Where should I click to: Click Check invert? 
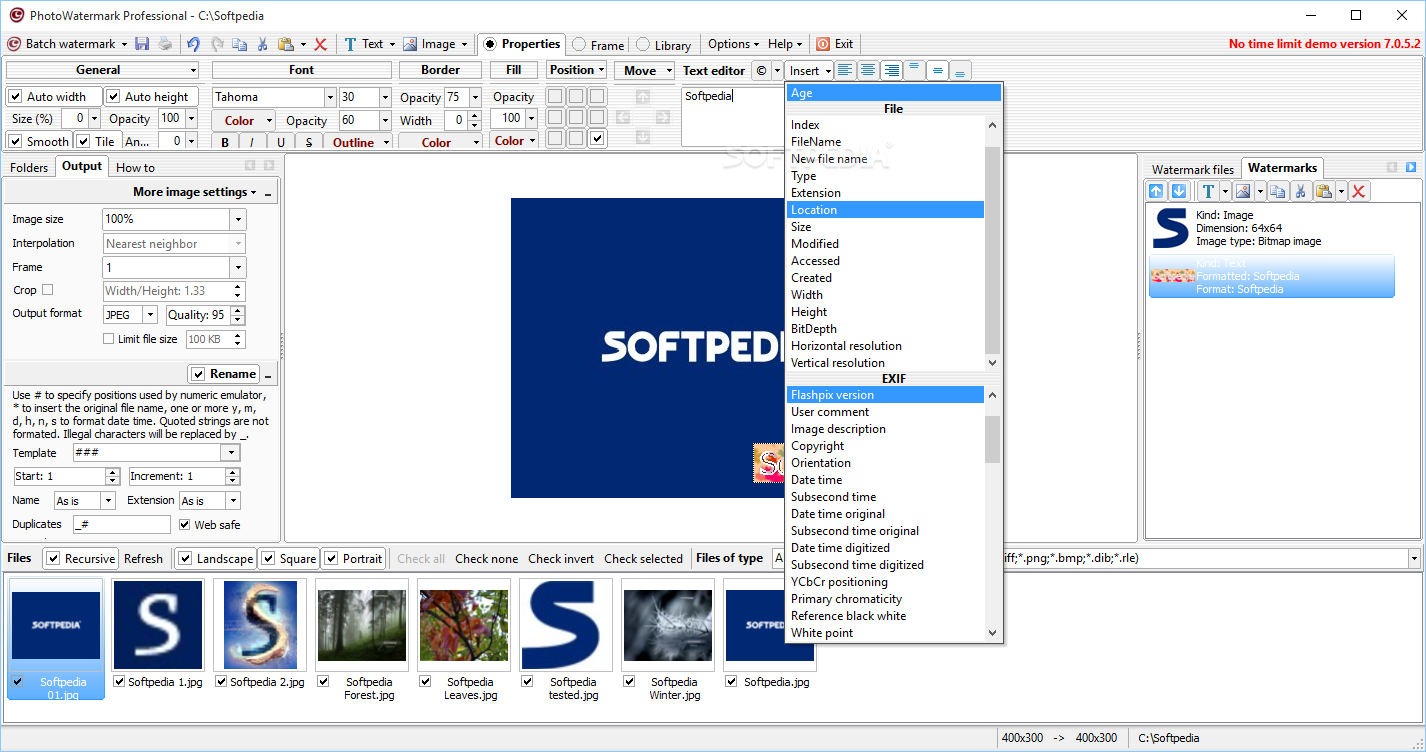tap(561, 559)
